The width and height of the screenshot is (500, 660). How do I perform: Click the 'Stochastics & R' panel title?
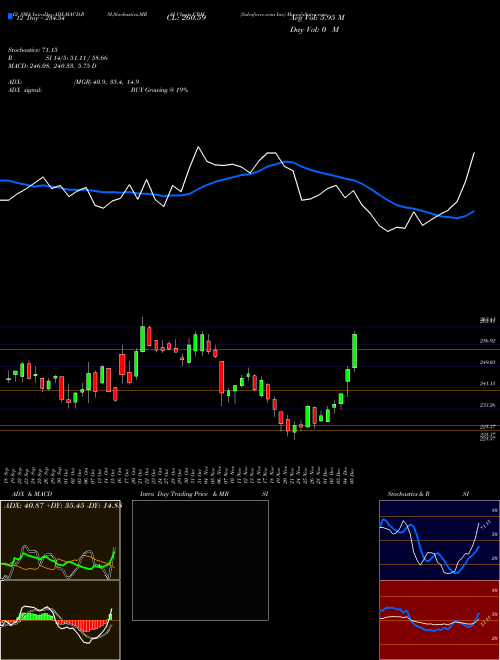pos(408,494)
